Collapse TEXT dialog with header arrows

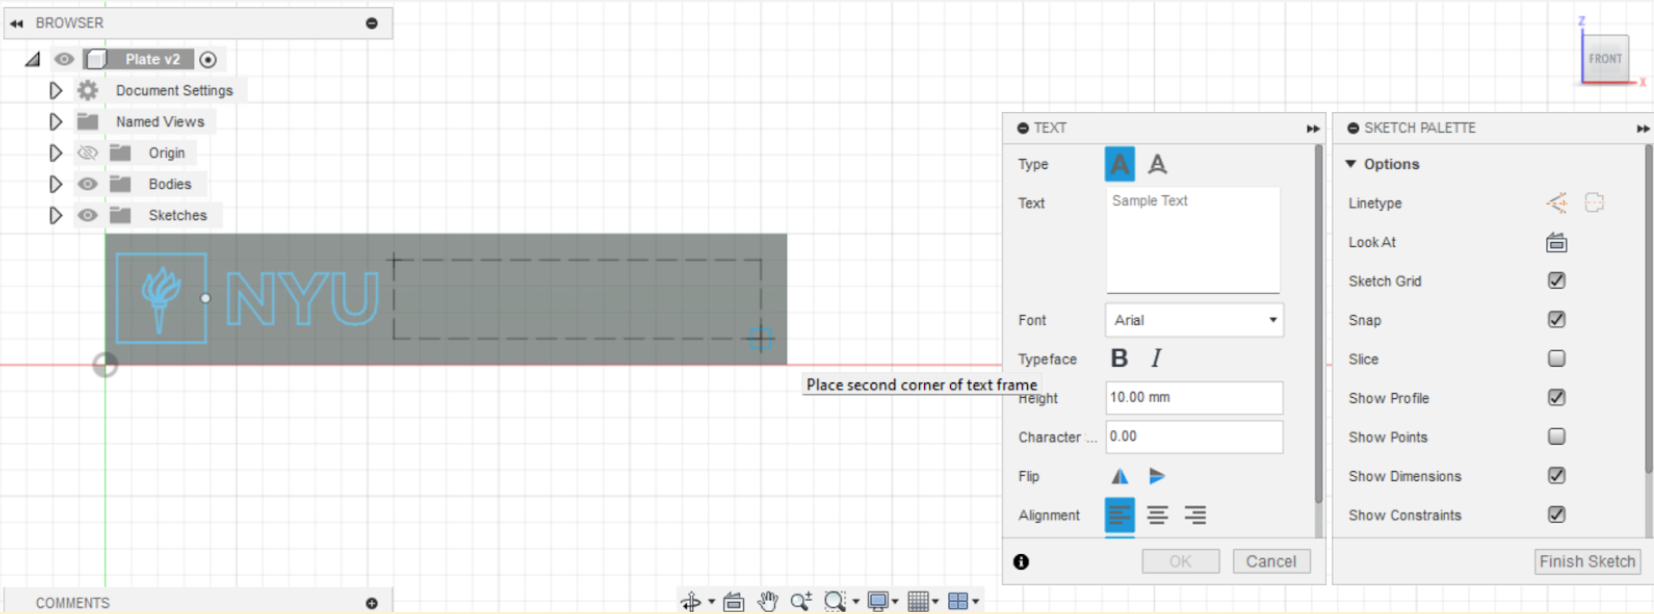tap(1312, 128)
